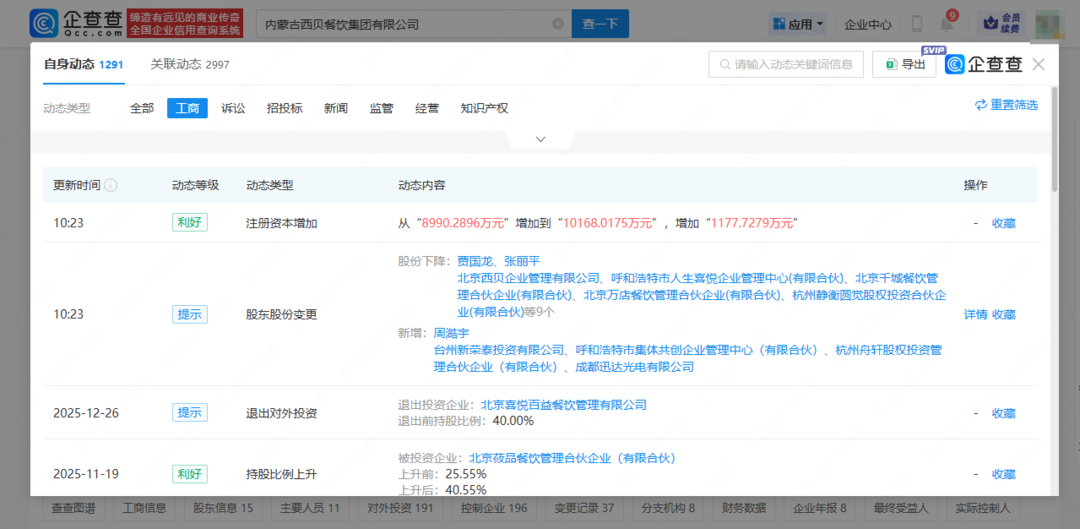The image size is (1080, 529).
Task: Open the 应用 dropdown menu
Action: coord(798,24)
